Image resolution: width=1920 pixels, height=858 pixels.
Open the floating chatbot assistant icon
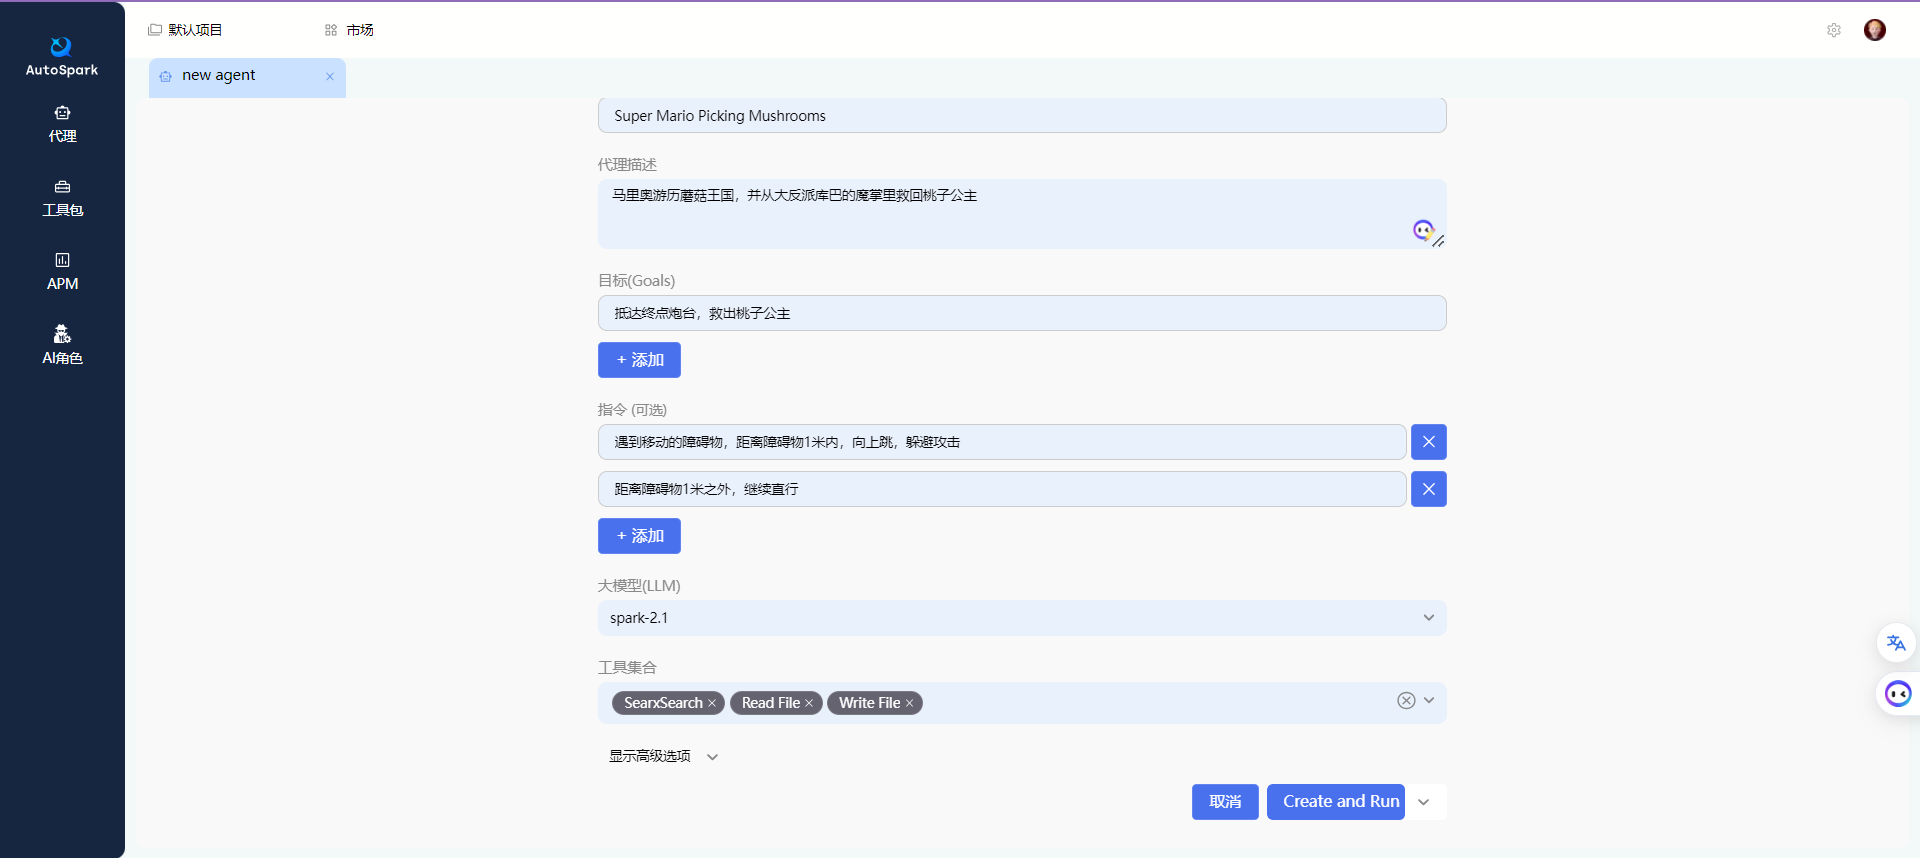(x=1897, y=694)
